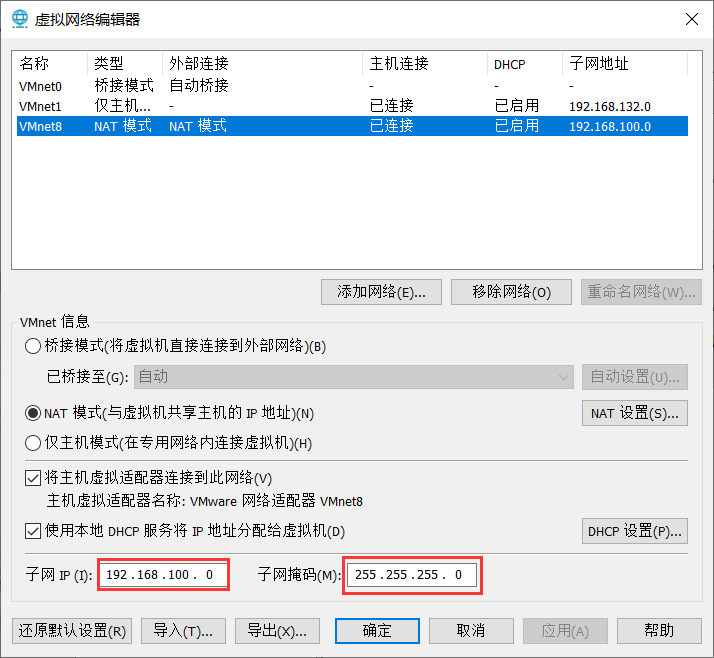Toggle 使用本地 DHCP 服务 checkbox

33,531
